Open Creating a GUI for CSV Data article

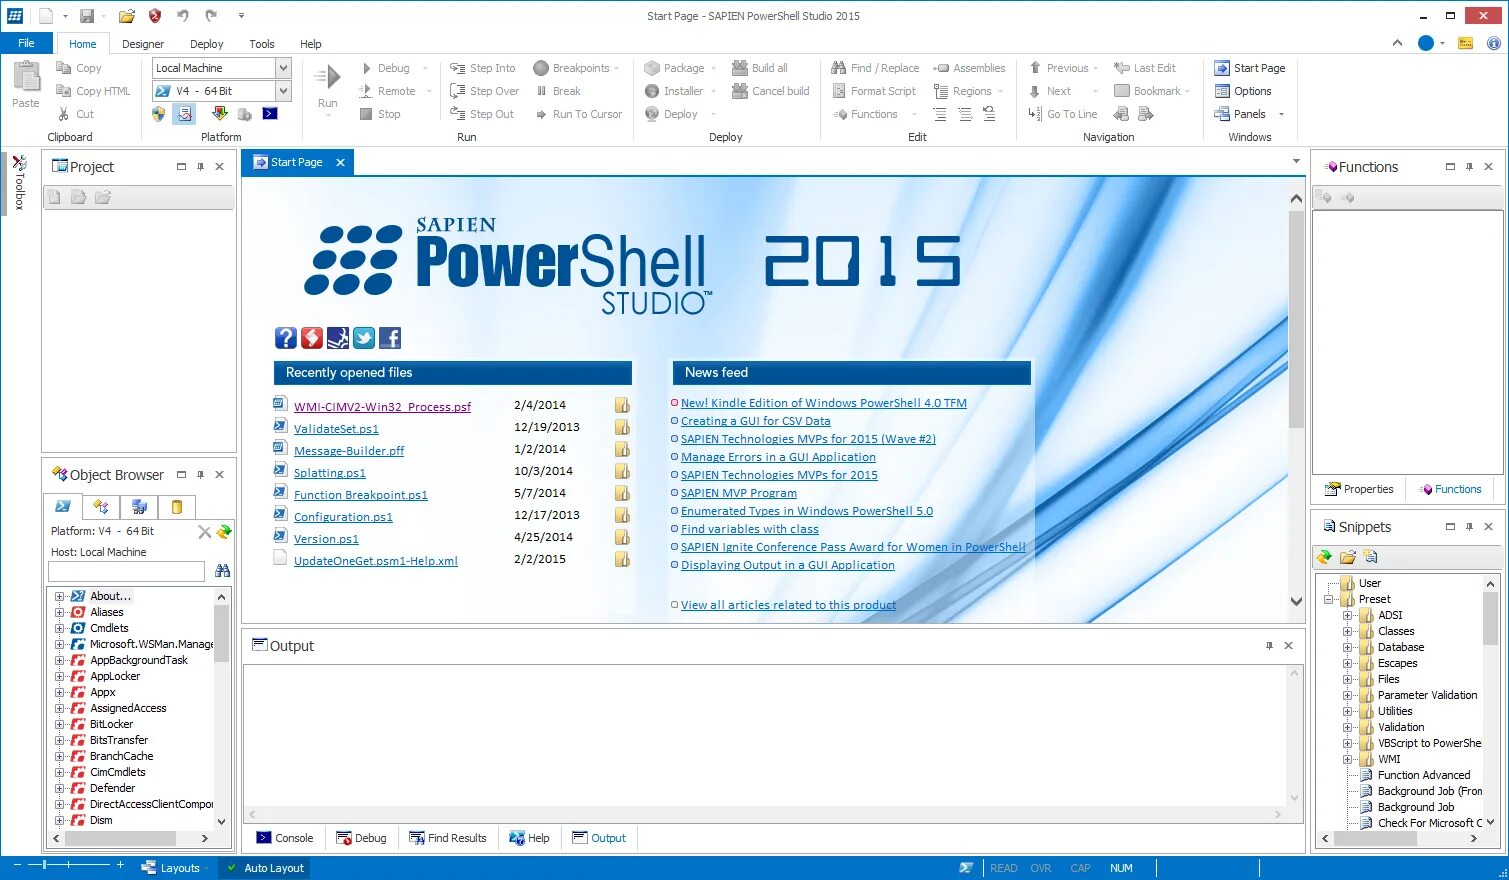(x=756, y=421)
